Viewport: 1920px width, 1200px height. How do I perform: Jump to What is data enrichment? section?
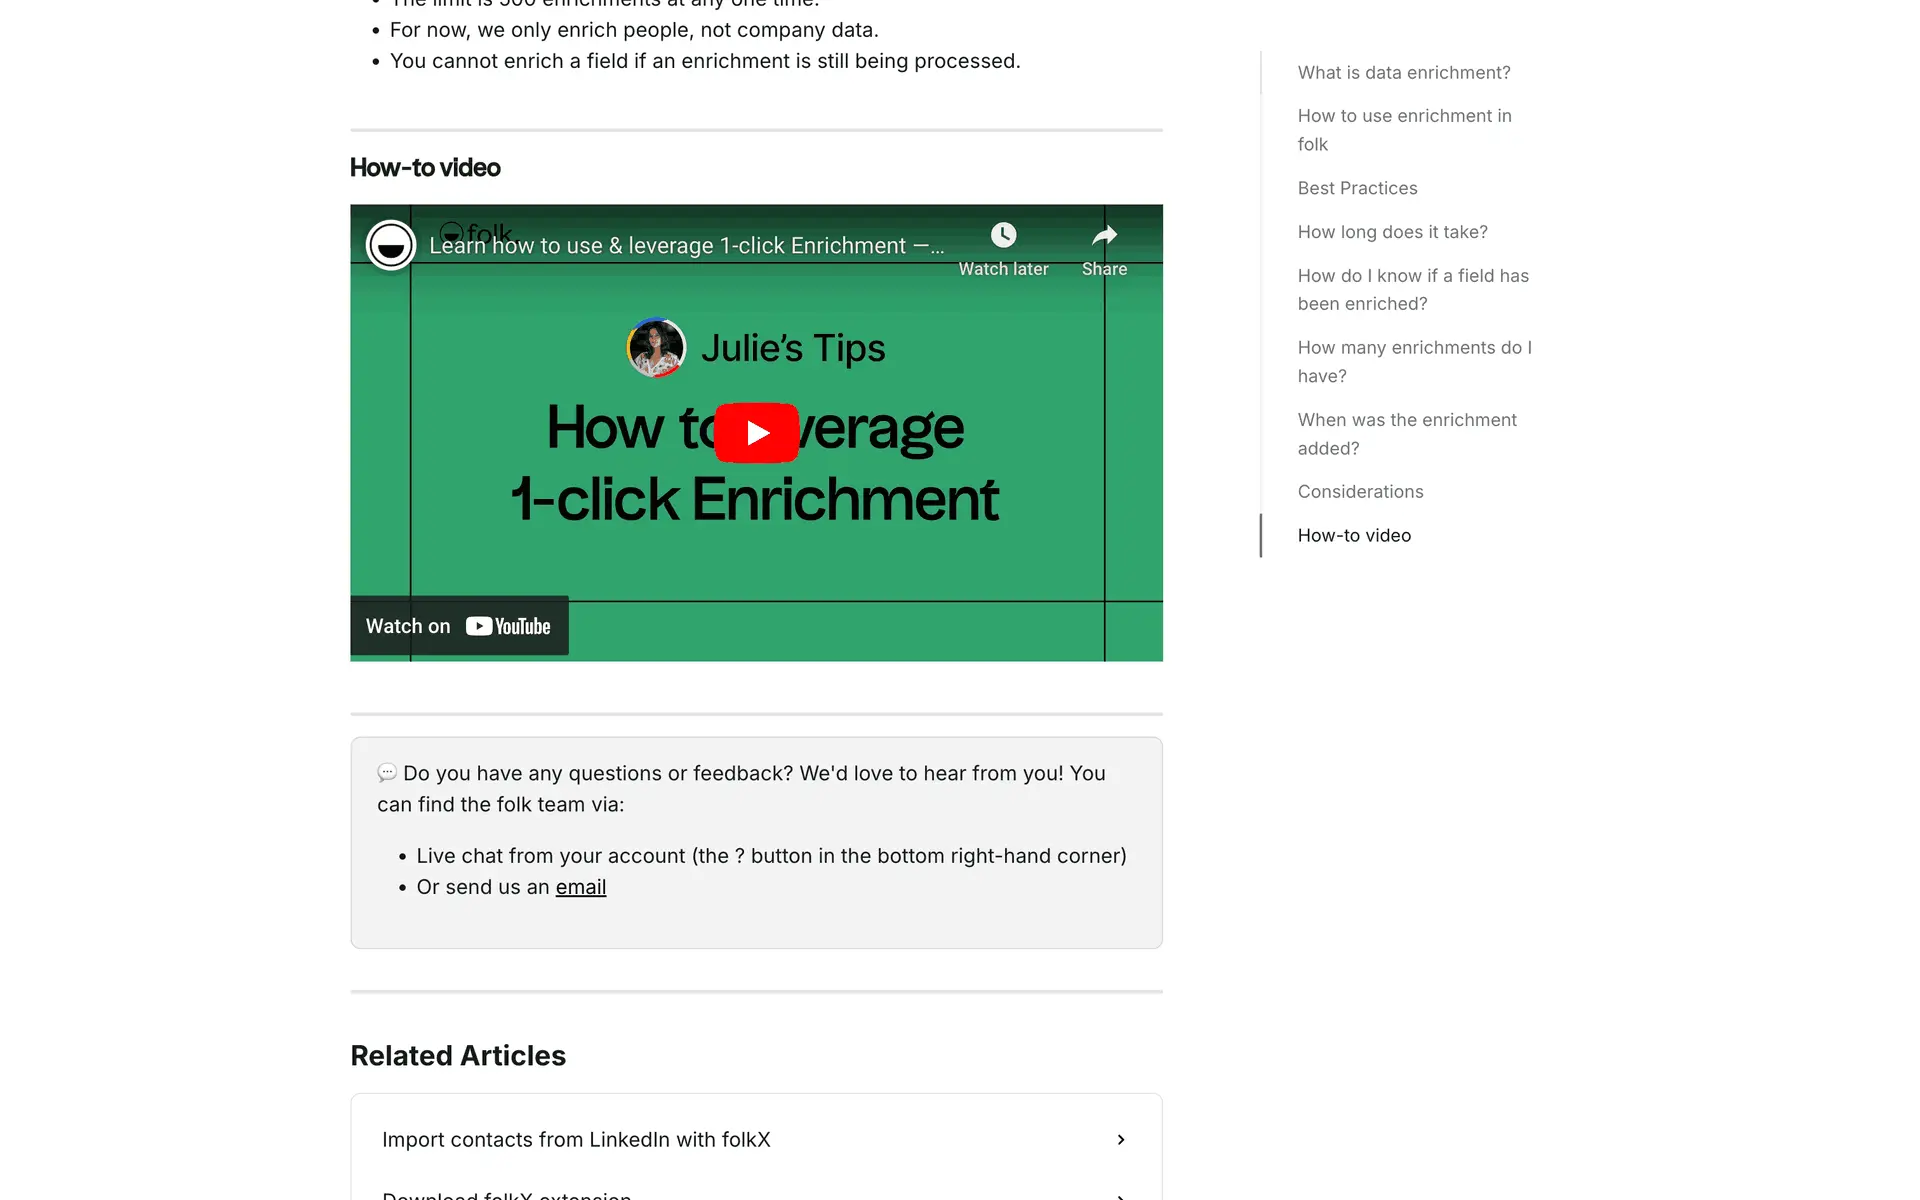point(1403,73)
